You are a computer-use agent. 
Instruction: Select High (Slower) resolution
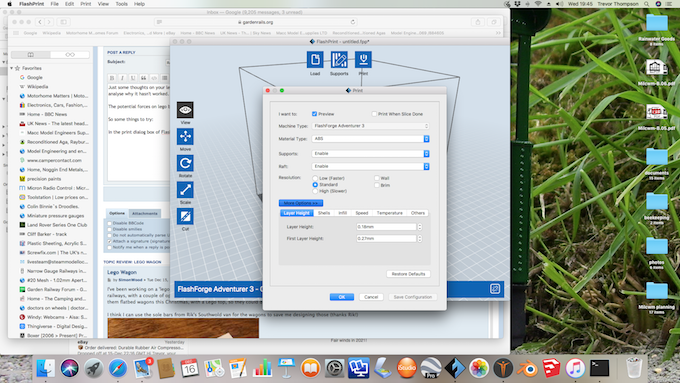tap(315, 191)
